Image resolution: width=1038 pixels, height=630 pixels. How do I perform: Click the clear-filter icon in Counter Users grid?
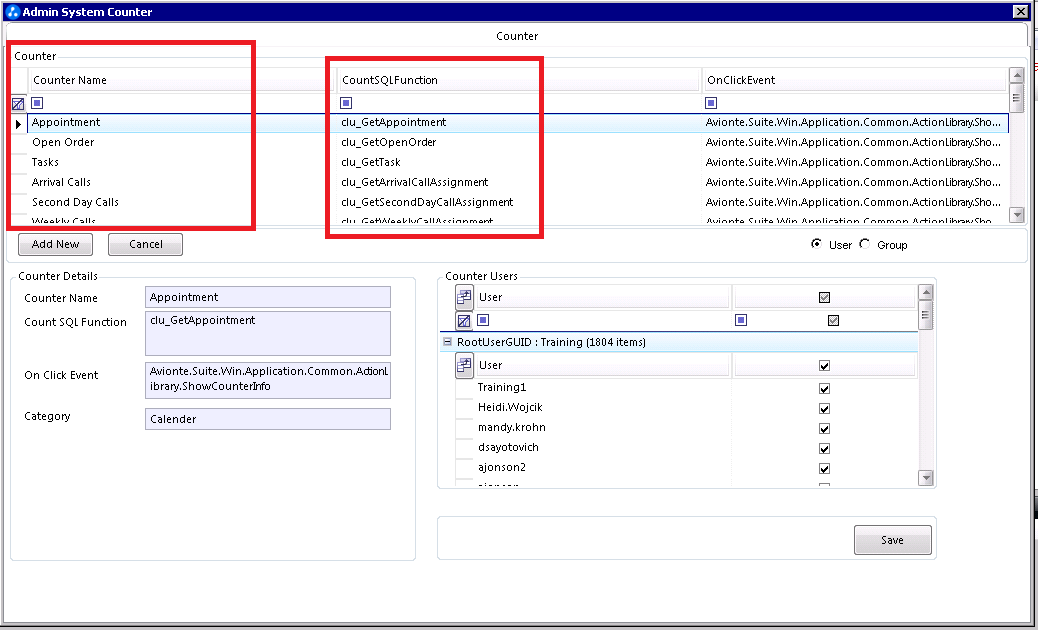point(462,320)
